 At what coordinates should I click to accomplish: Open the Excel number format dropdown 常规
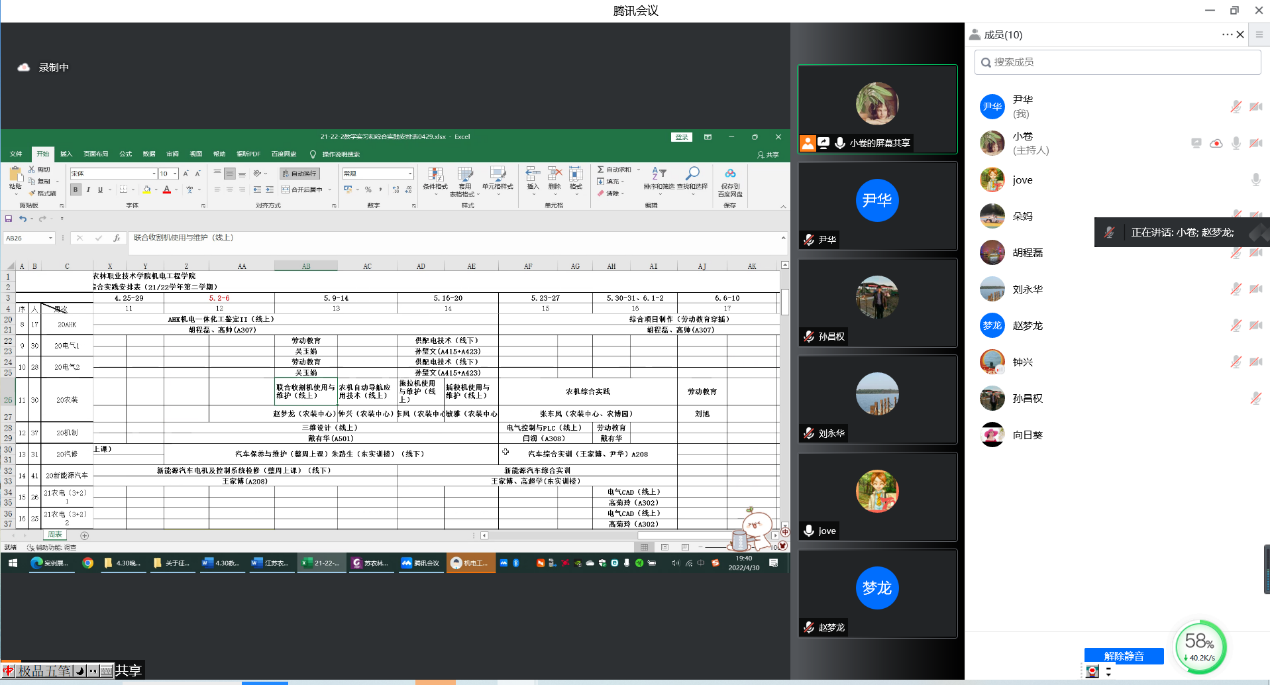408,174
